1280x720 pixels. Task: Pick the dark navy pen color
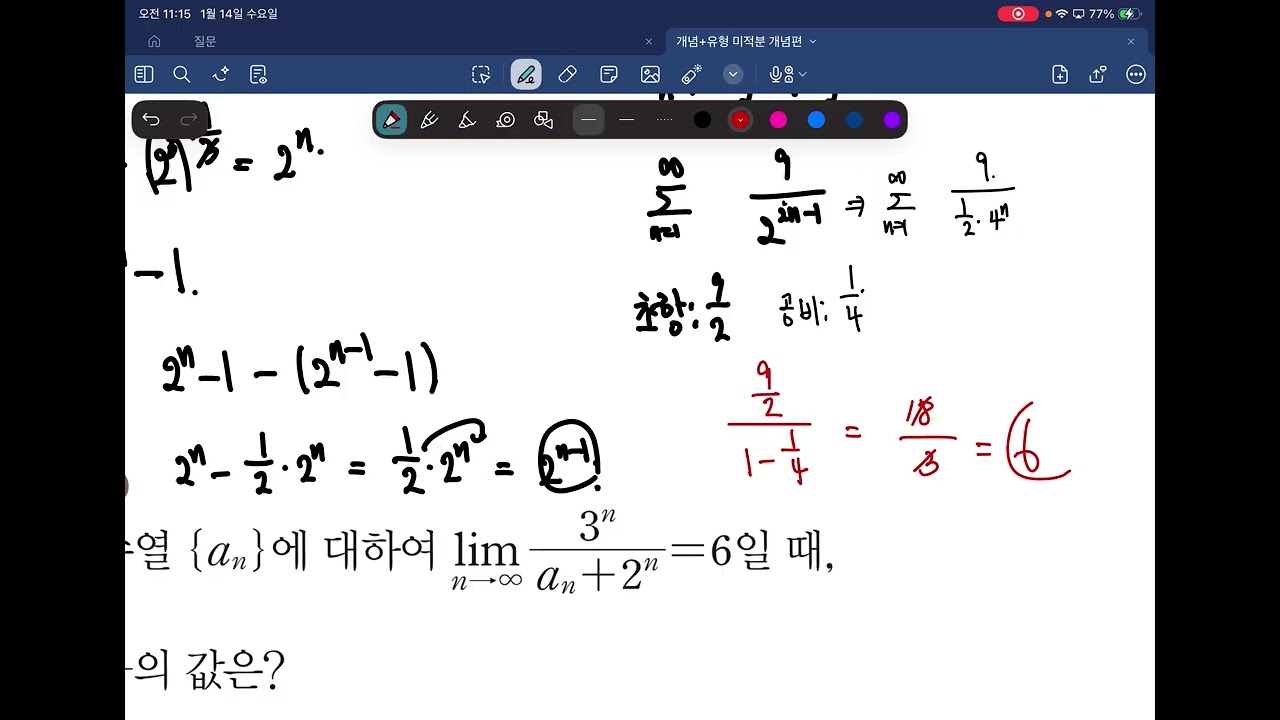pyautogui.click(x=854, y=120)
